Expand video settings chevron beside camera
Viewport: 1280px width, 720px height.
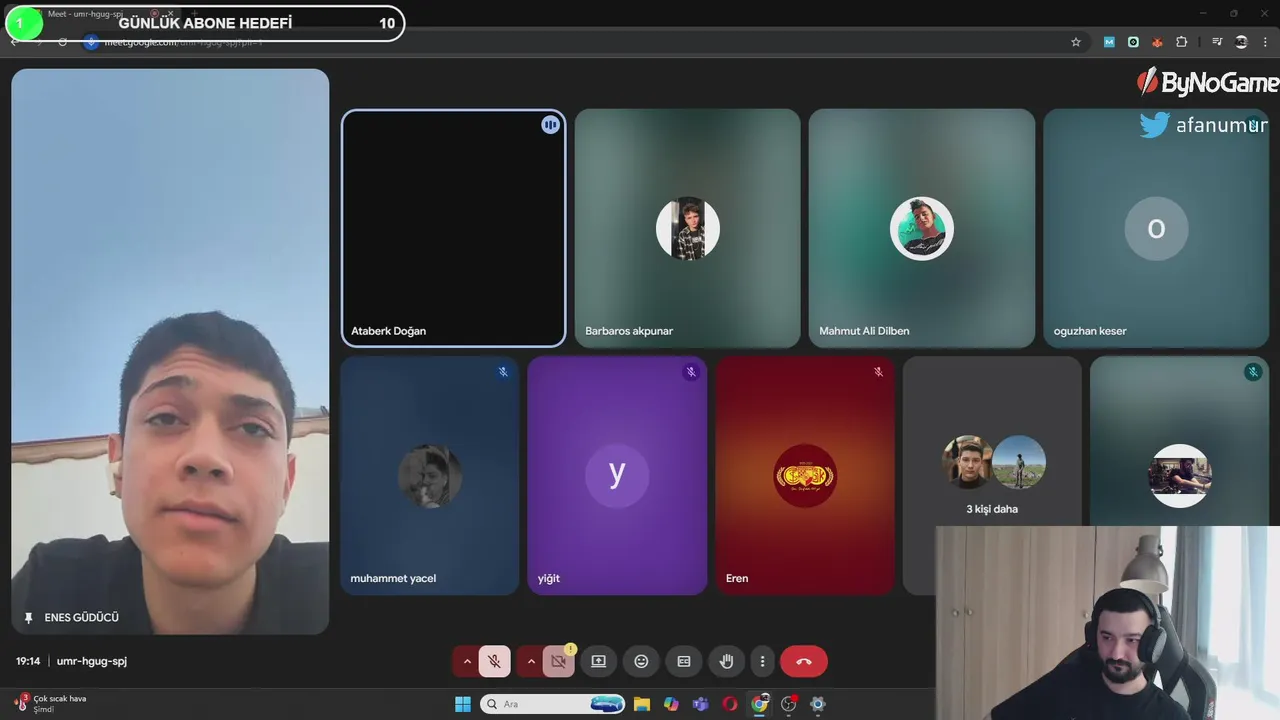(530, 661)
